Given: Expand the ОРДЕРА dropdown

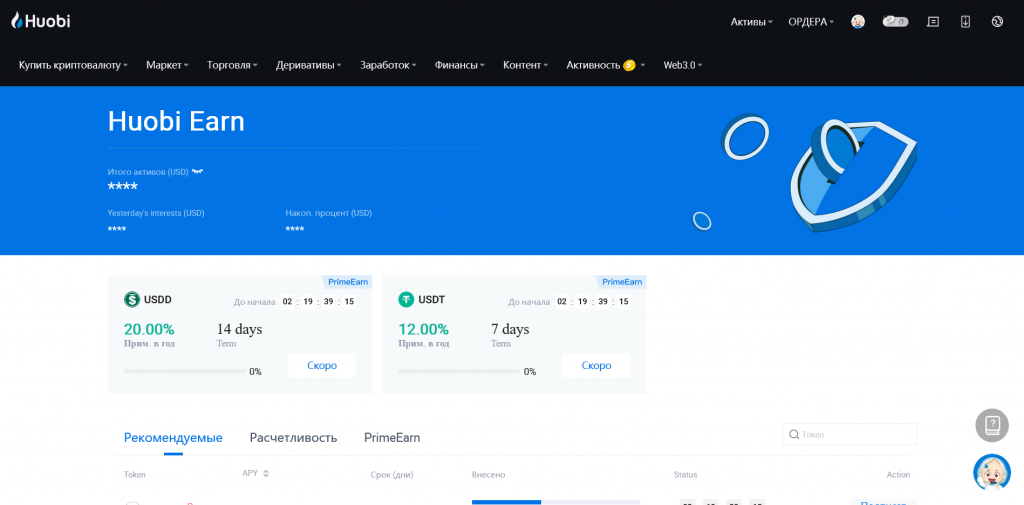Looking at the screenshot, I should tap(811, 22).
